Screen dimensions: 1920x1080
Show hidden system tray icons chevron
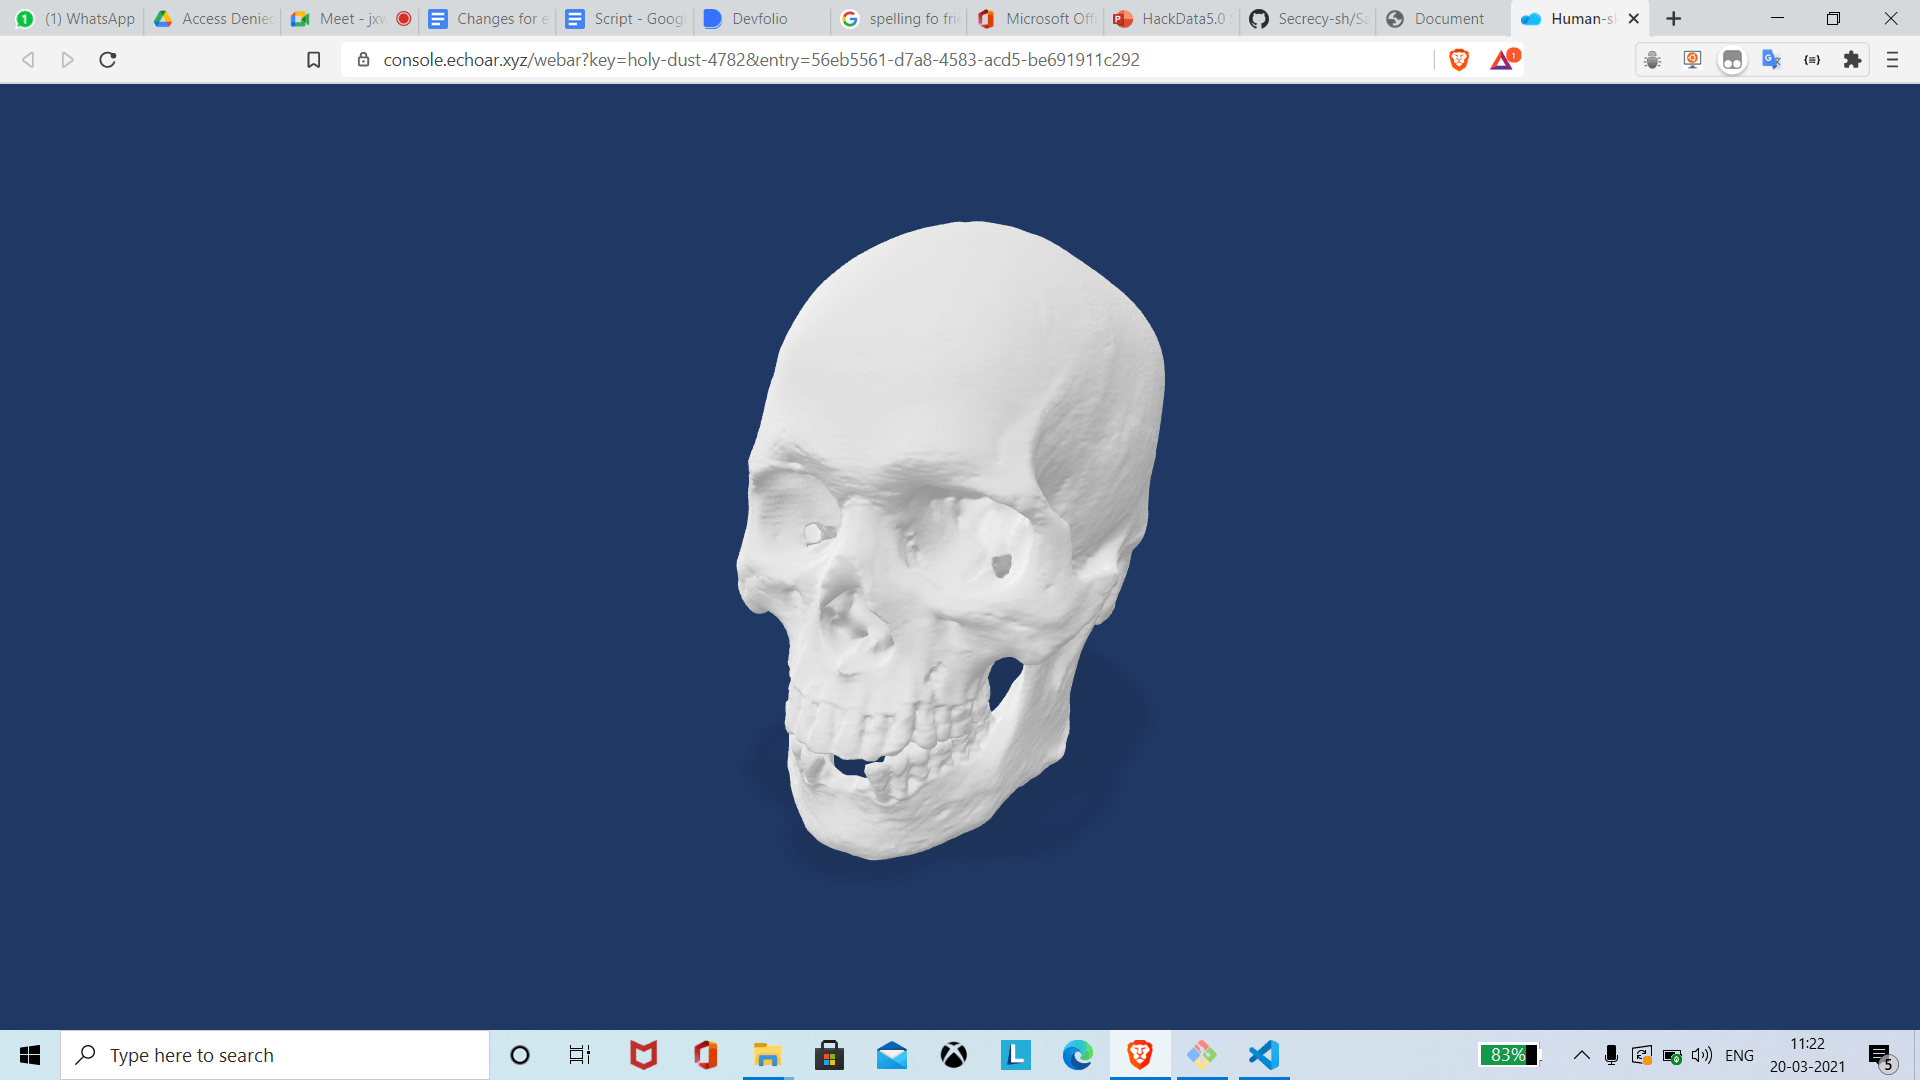click(1581, 1055)
